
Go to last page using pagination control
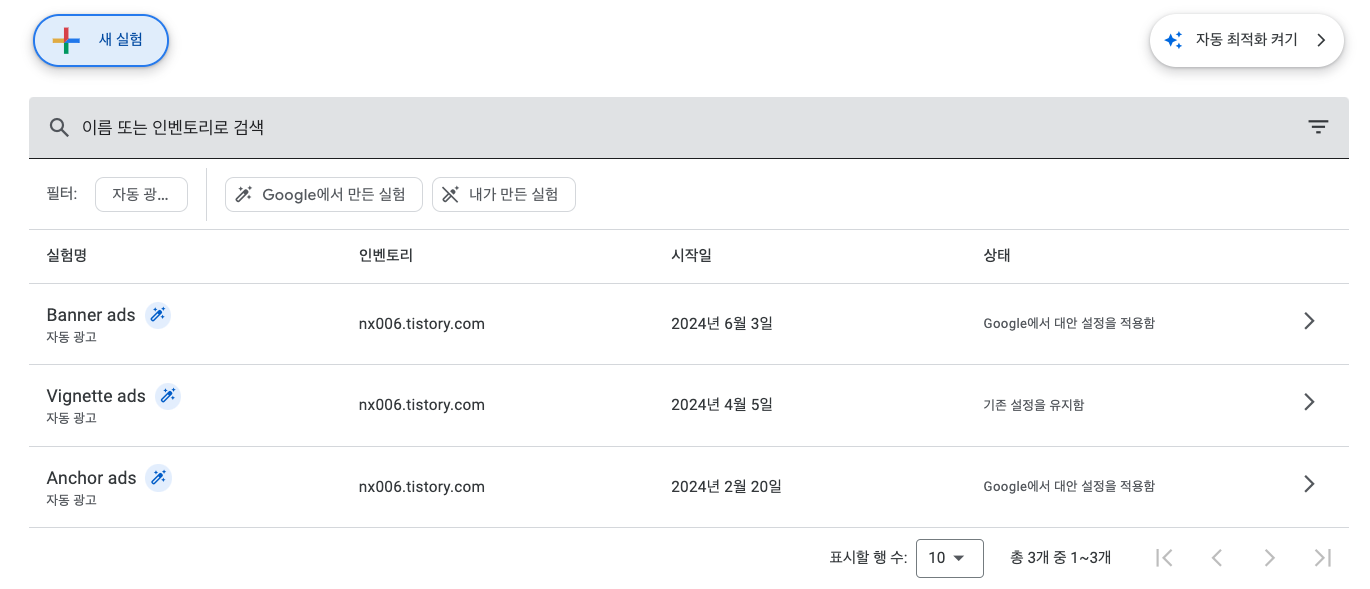[x=1322, y=557]
